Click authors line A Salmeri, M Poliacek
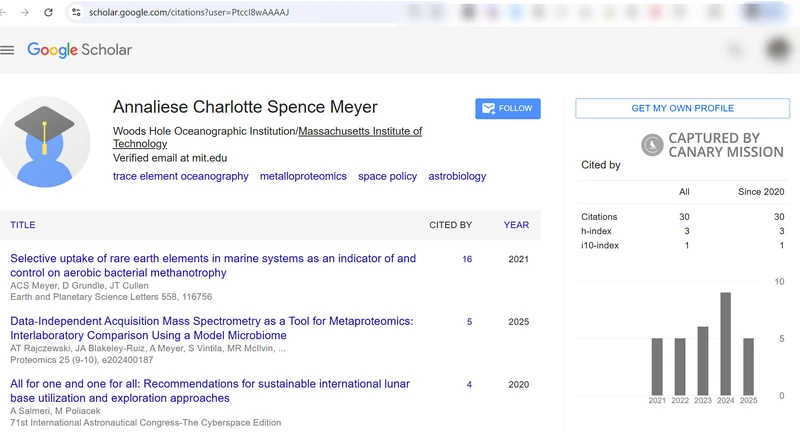The height and width of the screenshot is (432, 800). pos(55,411)
